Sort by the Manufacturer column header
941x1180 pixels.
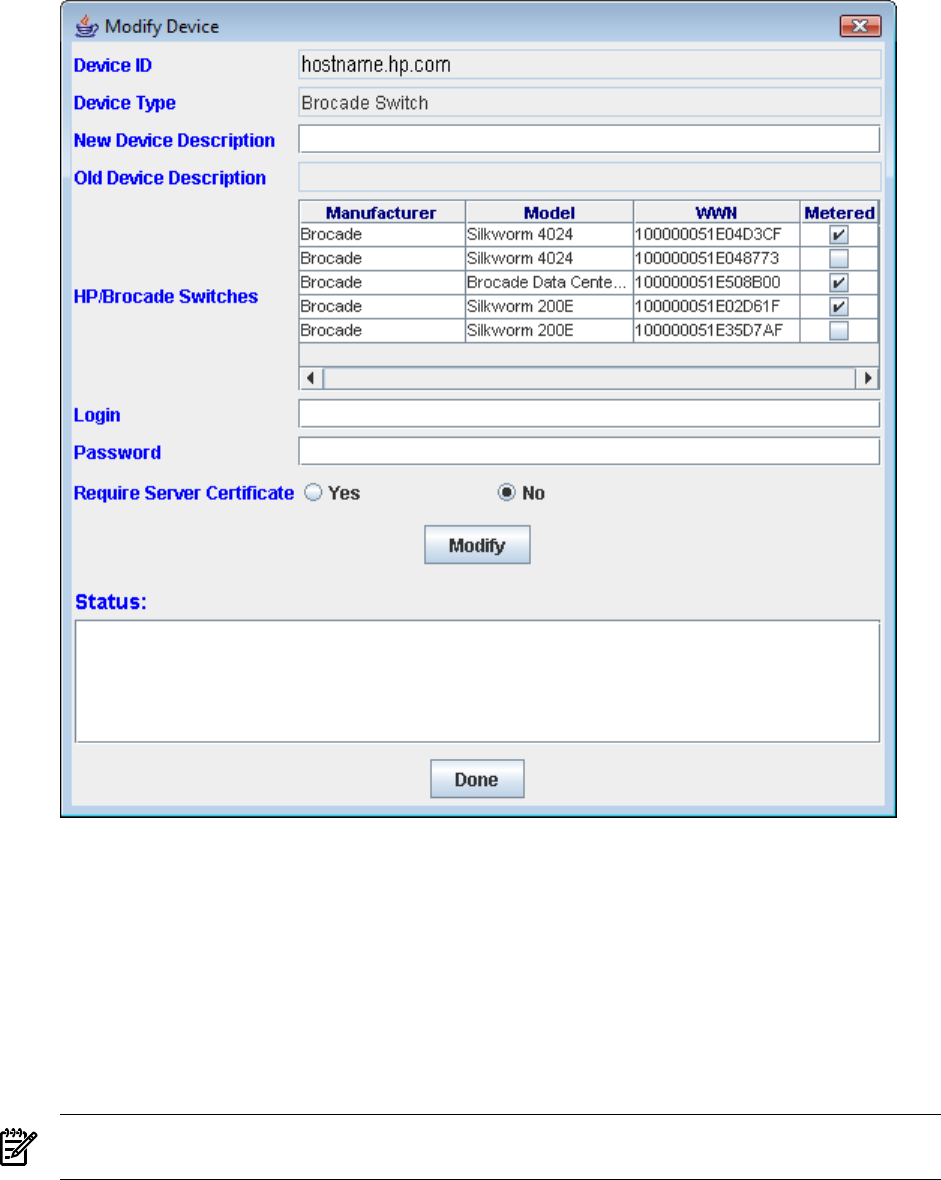pos(382,212)
